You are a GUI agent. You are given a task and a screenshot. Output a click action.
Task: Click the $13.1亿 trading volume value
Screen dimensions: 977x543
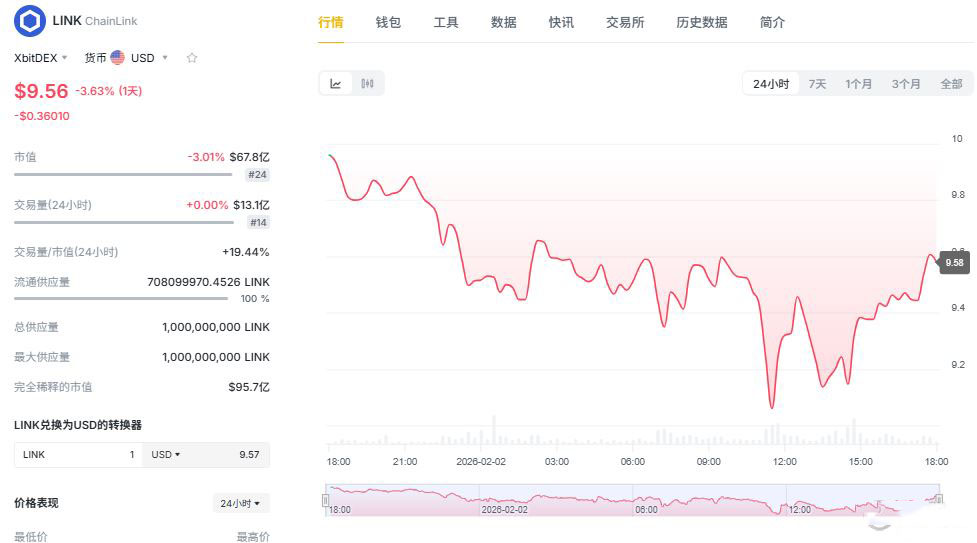(x=251, y=205)
